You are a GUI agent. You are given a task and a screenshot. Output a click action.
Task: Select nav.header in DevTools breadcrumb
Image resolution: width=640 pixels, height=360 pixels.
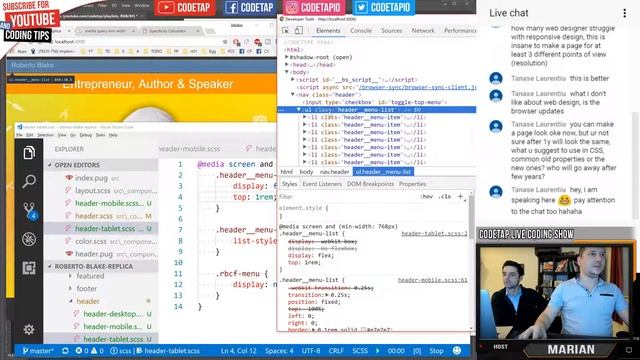click(x=334, y=172)
